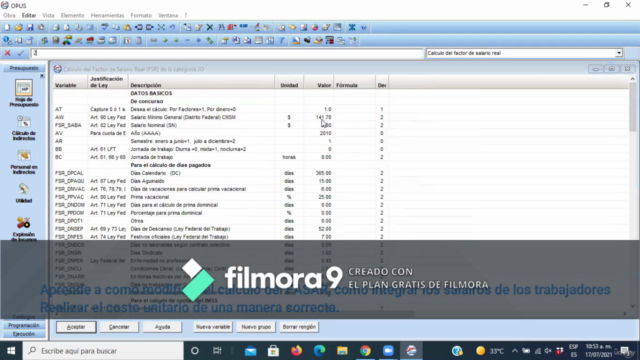Open Personal en Indirectos from the sidebar
The image size is (640, 360).
point(24,162)
